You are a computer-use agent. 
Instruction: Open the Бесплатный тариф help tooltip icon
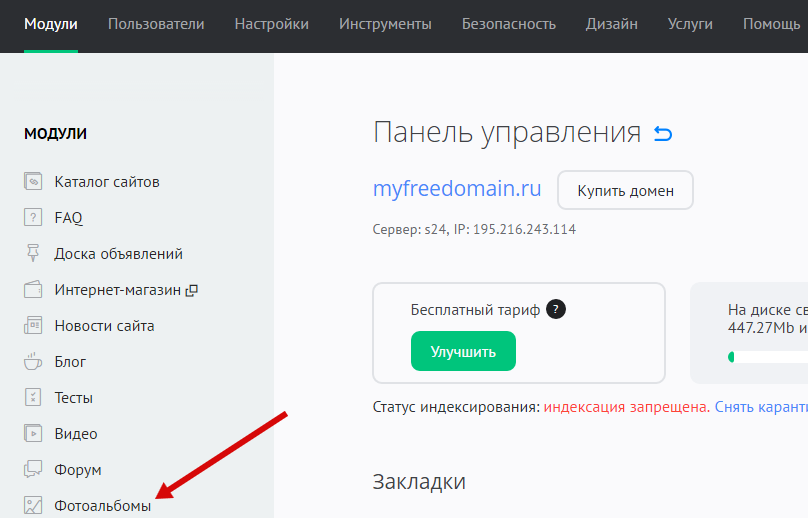tap(557, 309)
